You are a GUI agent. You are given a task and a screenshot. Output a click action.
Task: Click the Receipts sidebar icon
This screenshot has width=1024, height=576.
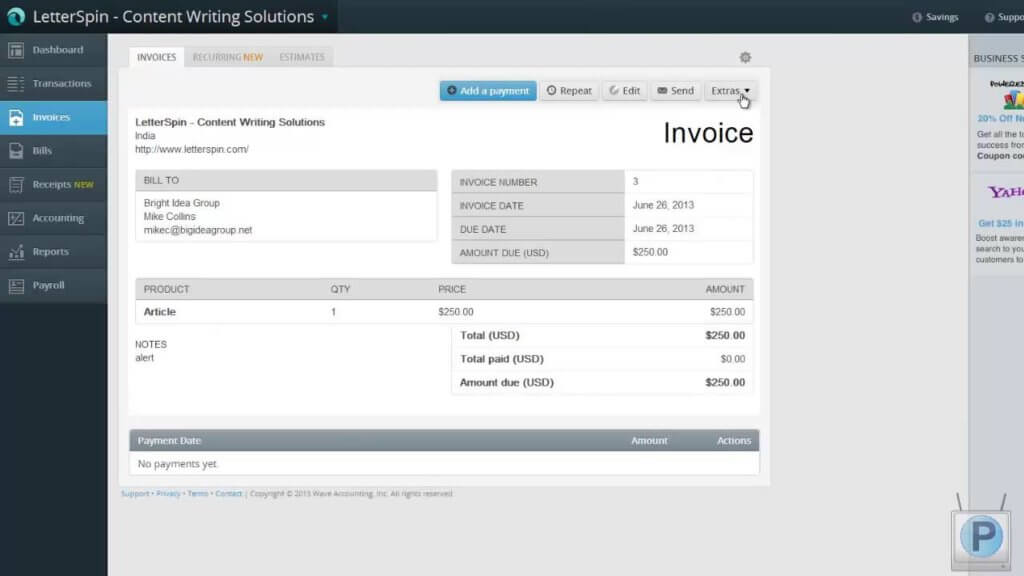point(16,185)
